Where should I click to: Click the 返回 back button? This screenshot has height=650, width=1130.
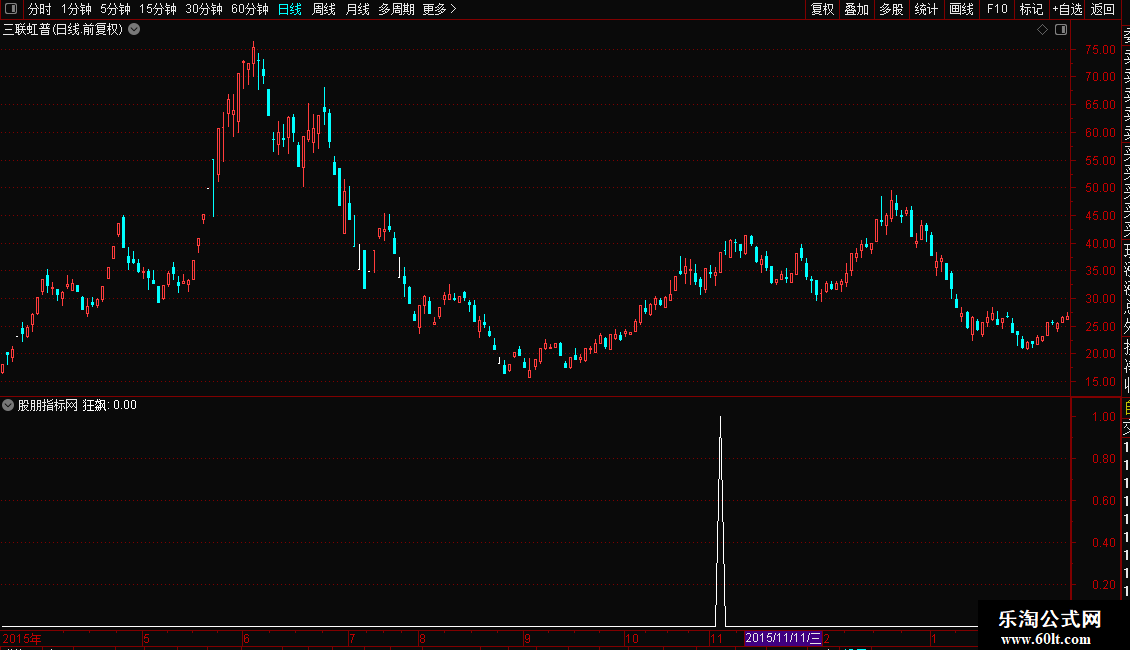(x=1103, y=9)
